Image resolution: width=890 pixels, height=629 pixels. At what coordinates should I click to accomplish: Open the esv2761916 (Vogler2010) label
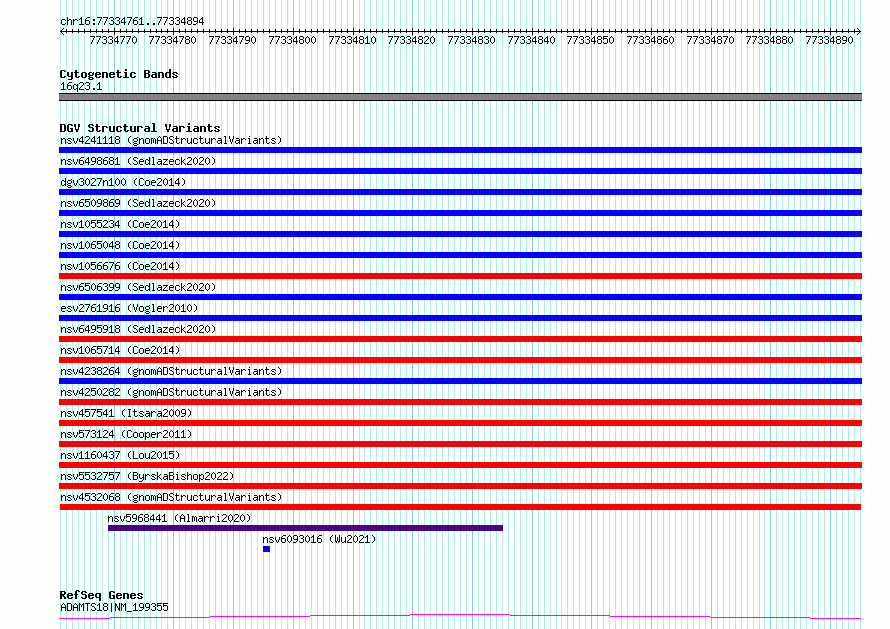coord(129,308)
